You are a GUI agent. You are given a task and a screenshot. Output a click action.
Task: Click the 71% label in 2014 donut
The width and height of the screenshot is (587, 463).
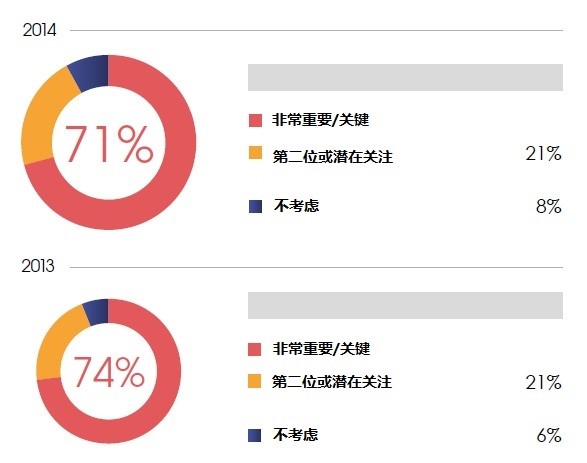109,144
